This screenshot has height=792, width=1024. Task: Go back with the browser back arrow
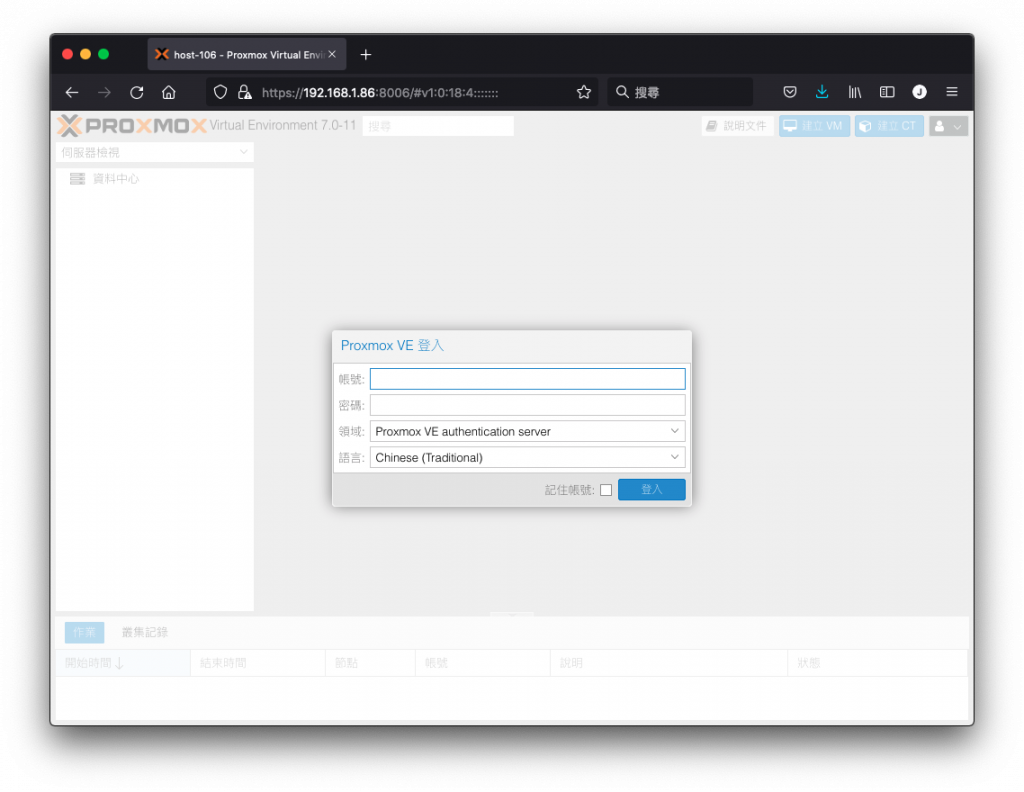pyautogui.click(x=72, y=93)
